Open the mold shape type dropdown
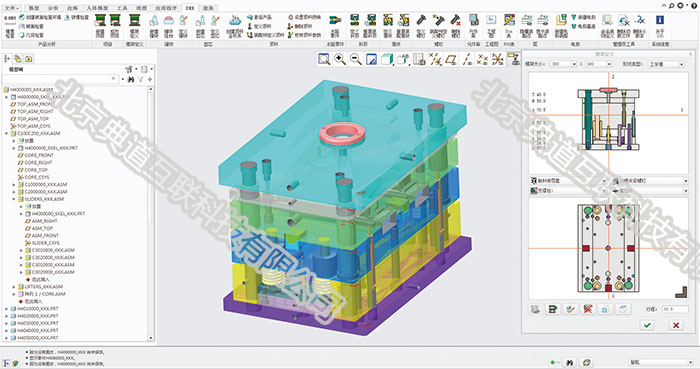Image resolution: width=700 pixels, height=369 pixels. [x=667, y=64]
